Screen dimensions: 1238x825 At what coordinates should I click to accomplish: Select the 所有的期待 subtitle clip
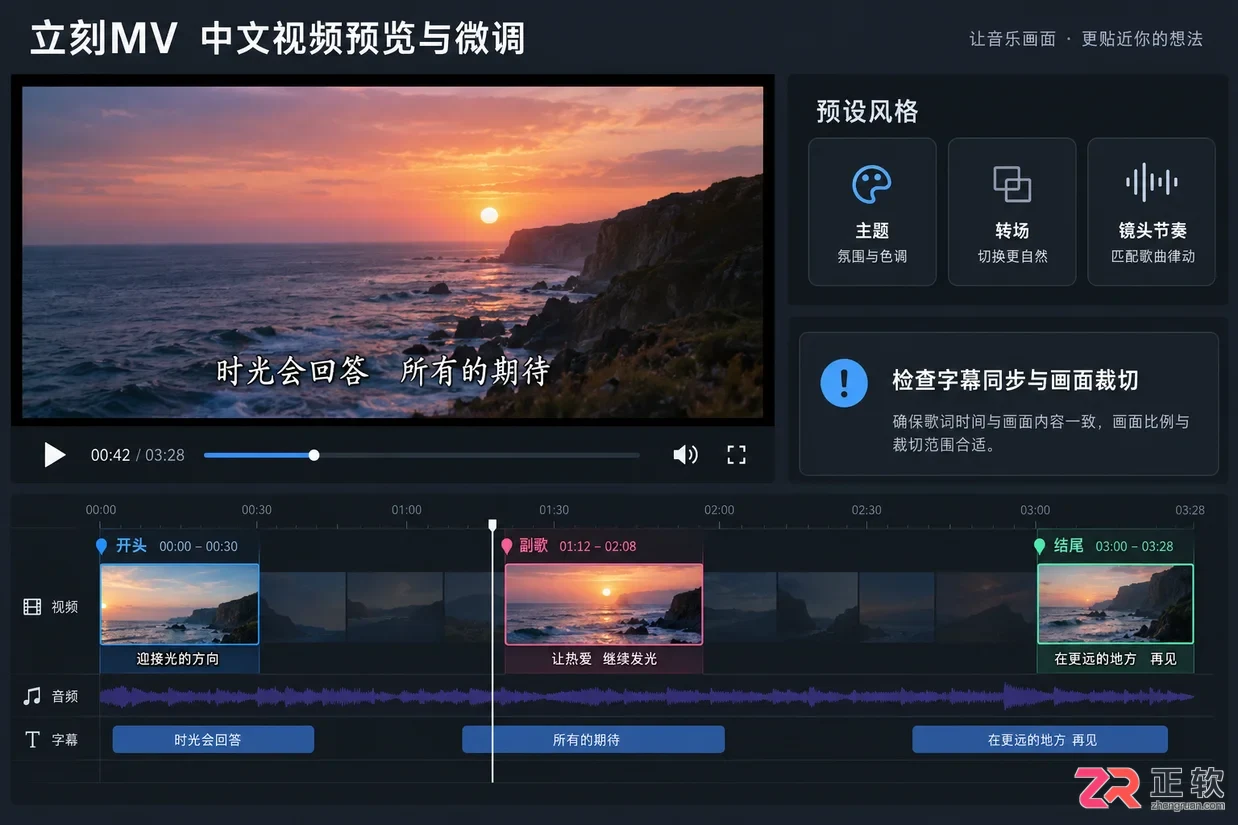[593, 740]
